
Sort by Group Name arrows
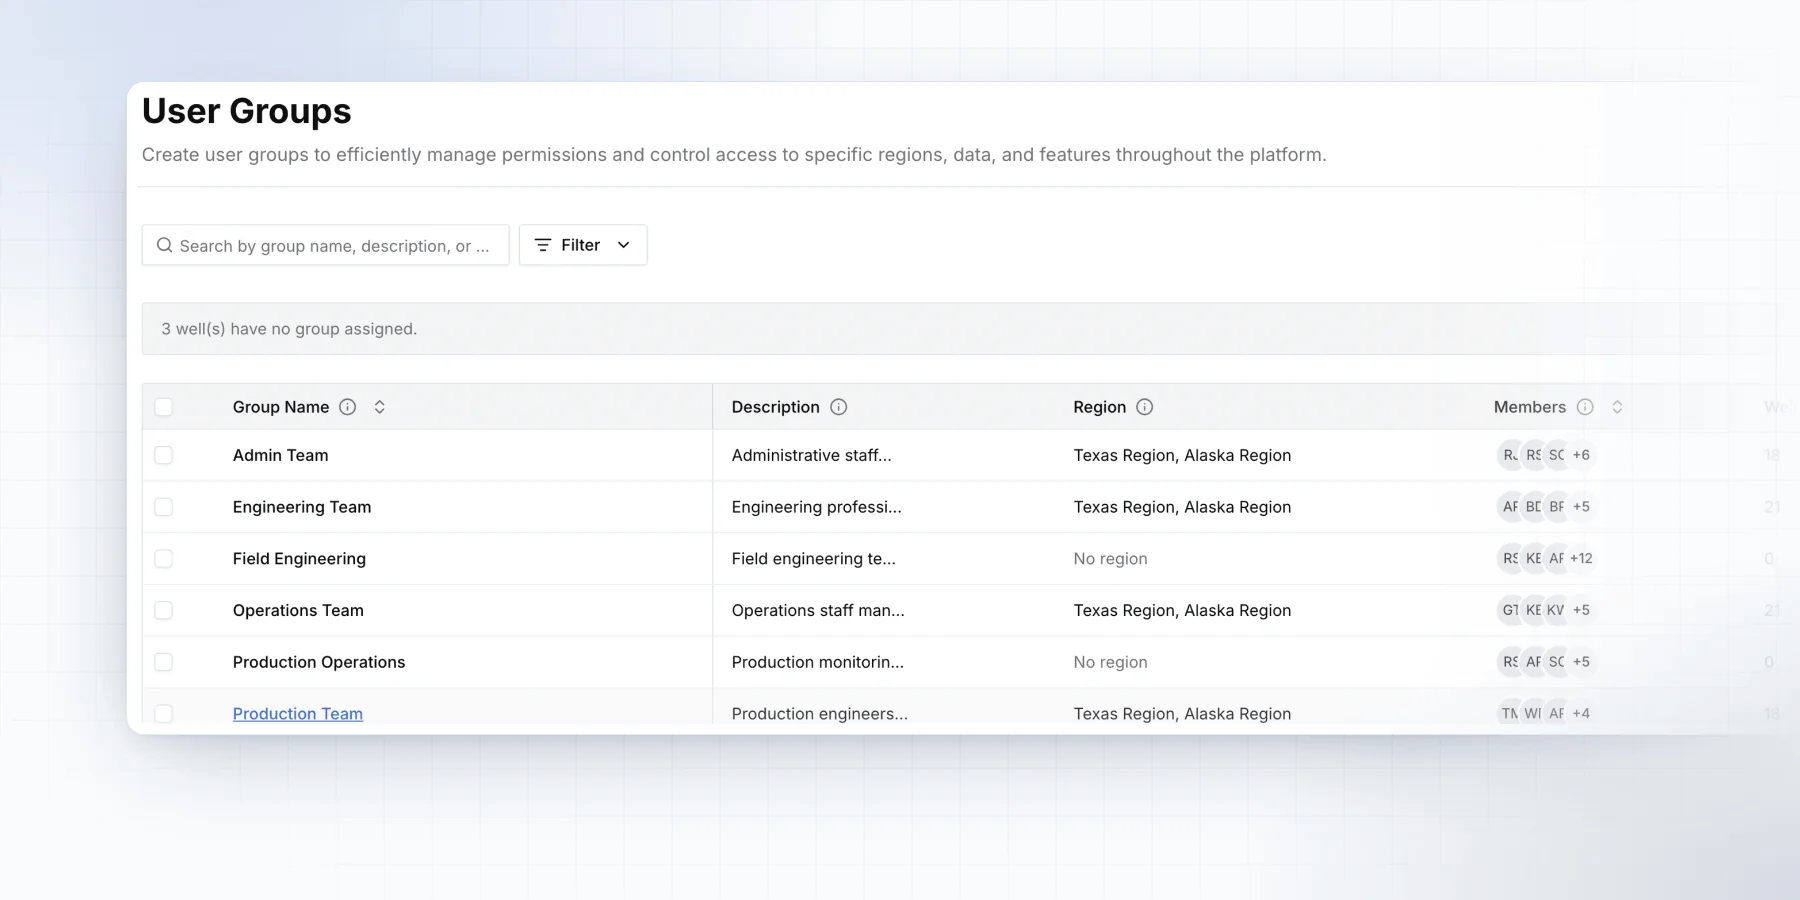[380, 407]
